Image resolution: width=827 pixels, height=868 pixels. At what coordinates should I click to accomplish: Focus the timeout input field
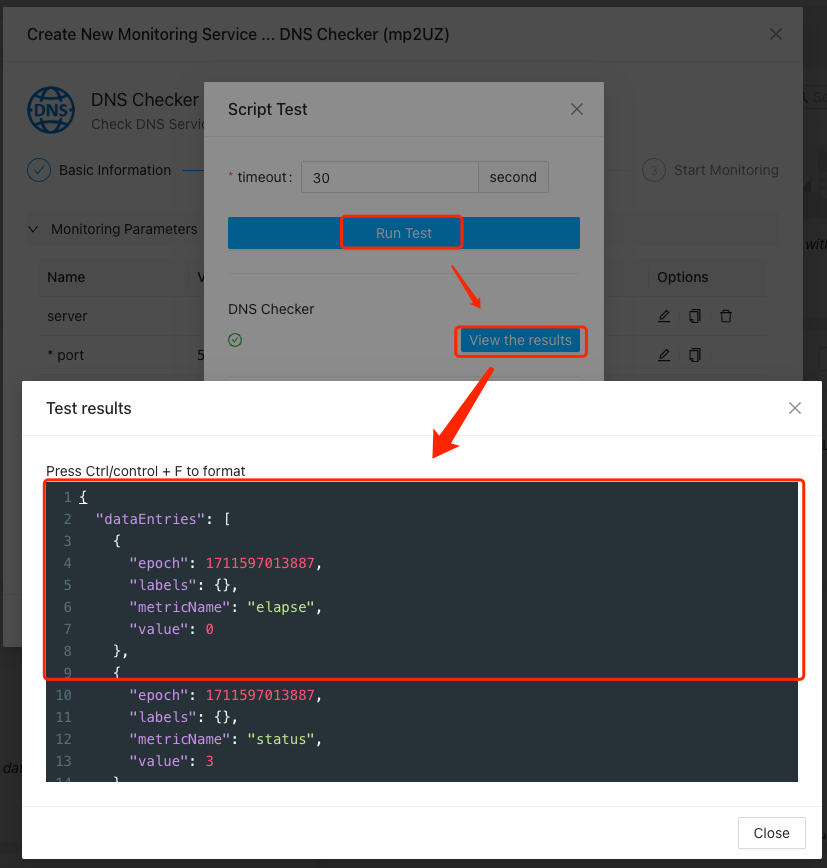(x=390, y=177)
